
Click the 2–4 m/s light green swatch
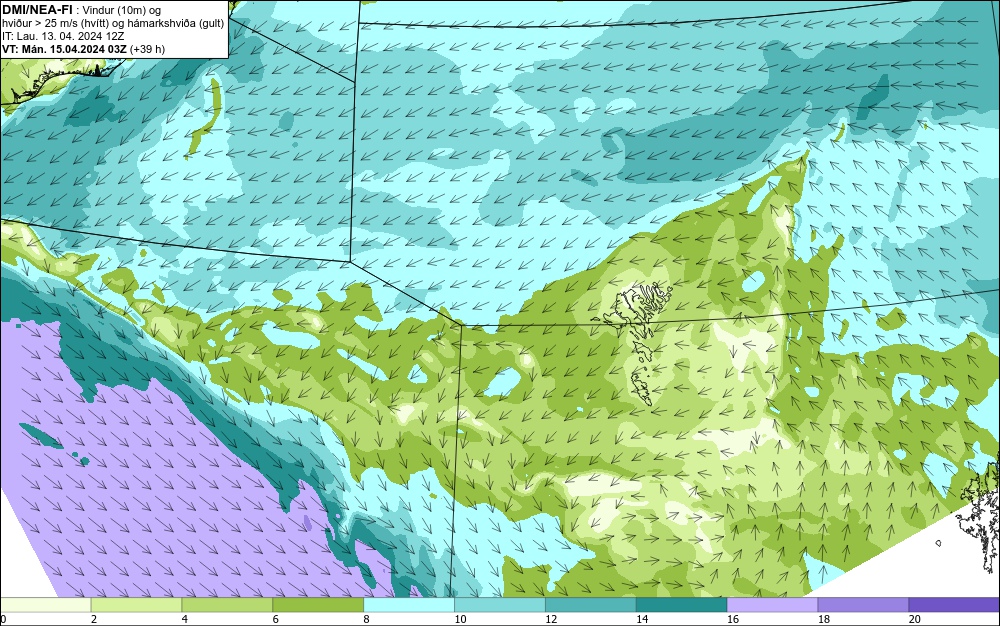(x=136, y=604)
